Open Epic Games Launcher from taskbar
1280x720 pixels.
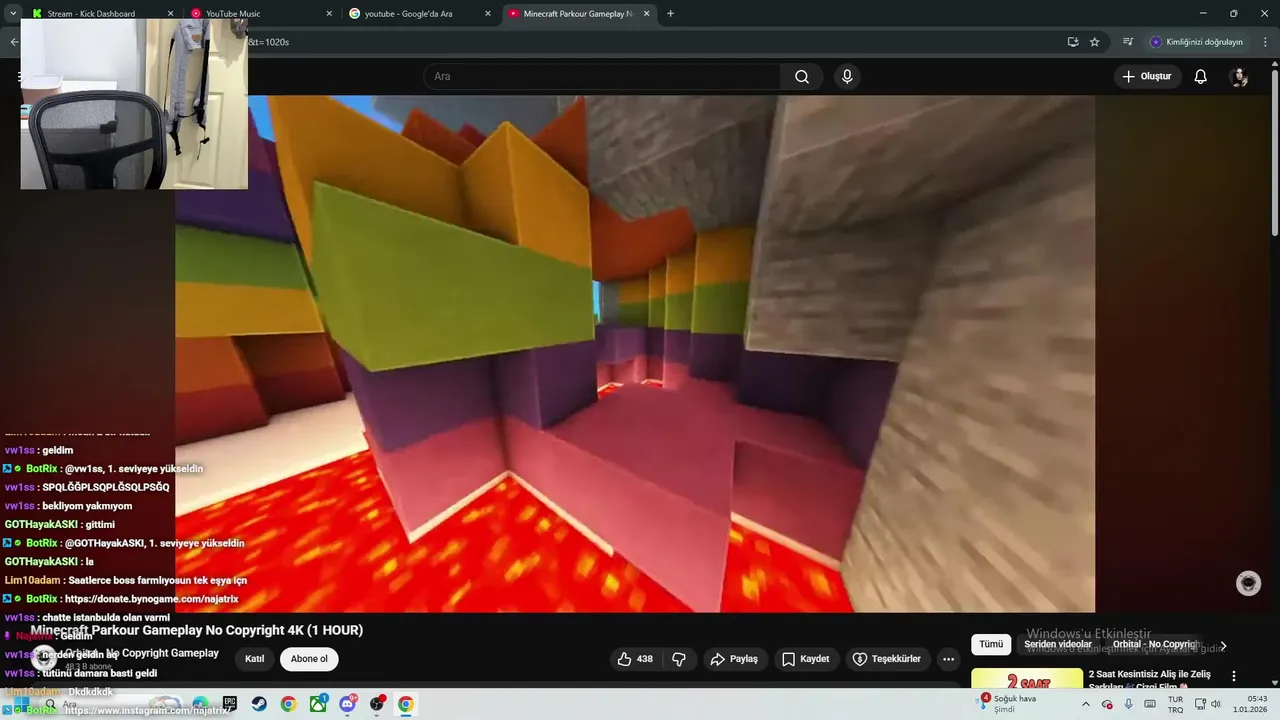[230, 704]
